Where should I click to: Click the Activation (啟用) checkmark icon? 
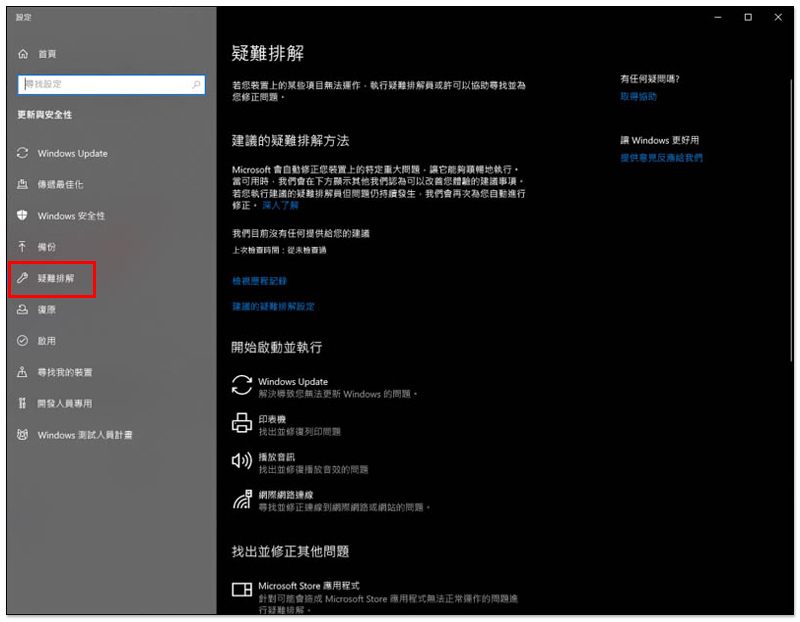pos(22,341)
